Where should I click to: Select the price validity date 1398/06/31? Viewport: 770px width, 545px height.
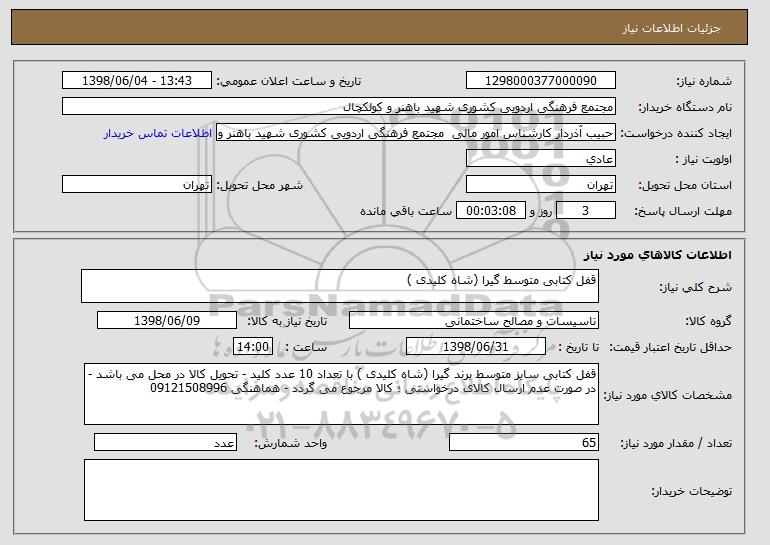click(x=476, y=347)
